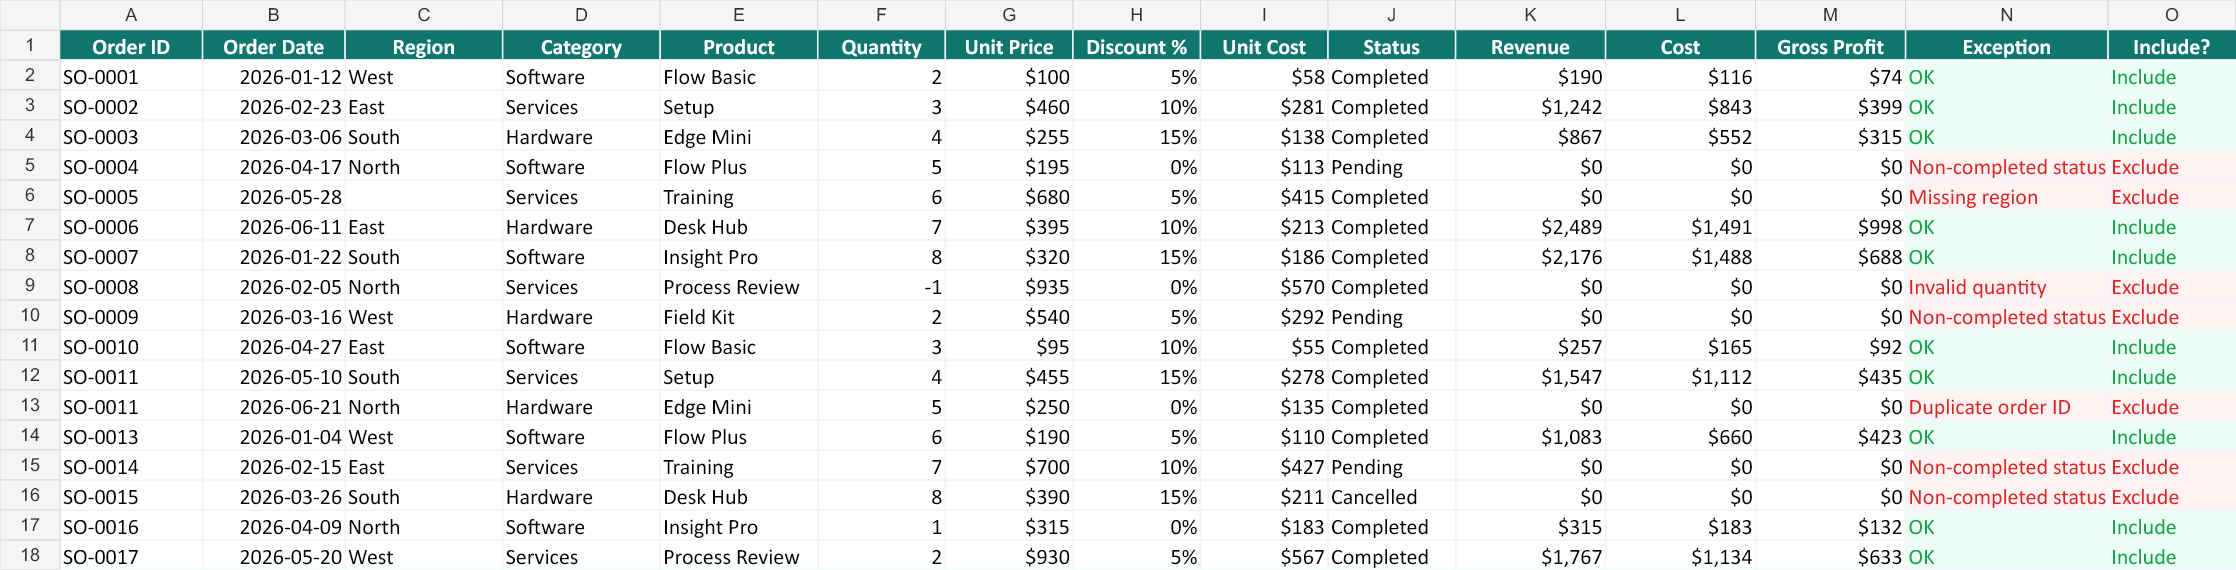Click the Quantity header cell
Viewport: 2236px width, 570px height.
tap(881, 46)
